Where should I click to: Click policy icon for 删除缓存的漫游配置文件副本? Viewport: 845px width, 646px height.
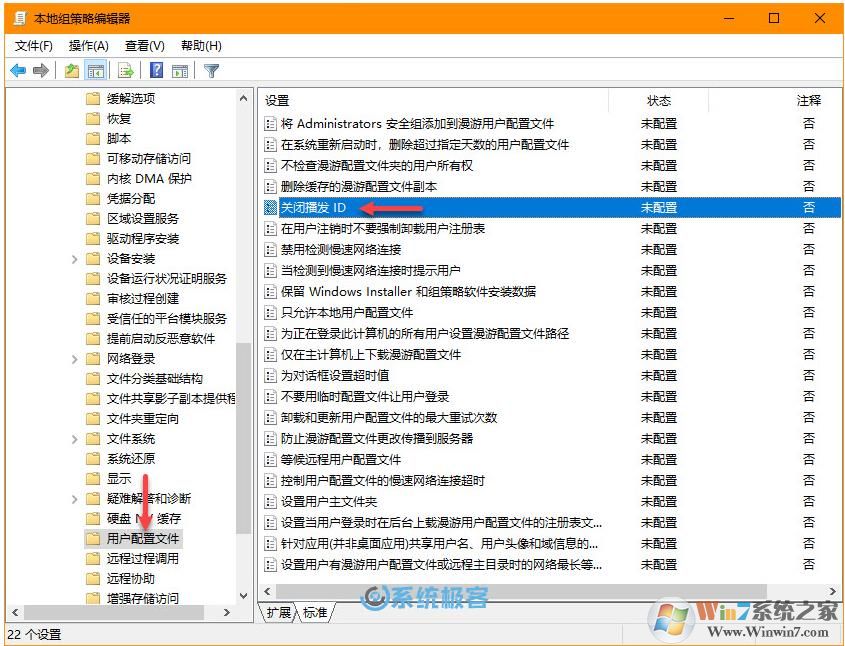pyautogui.click(x=270, y=186)
